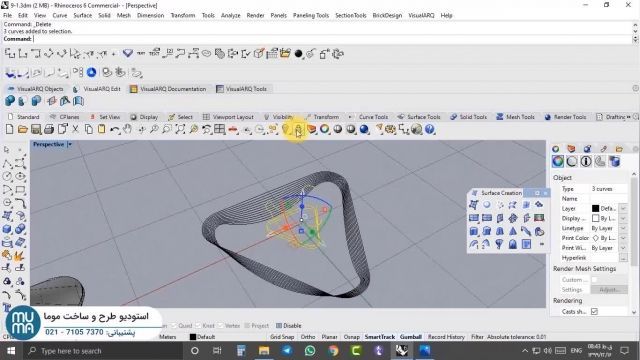Select the Polyline tool in left sidebar
This screenshot has height=360, width=640.
click(7, 163)
